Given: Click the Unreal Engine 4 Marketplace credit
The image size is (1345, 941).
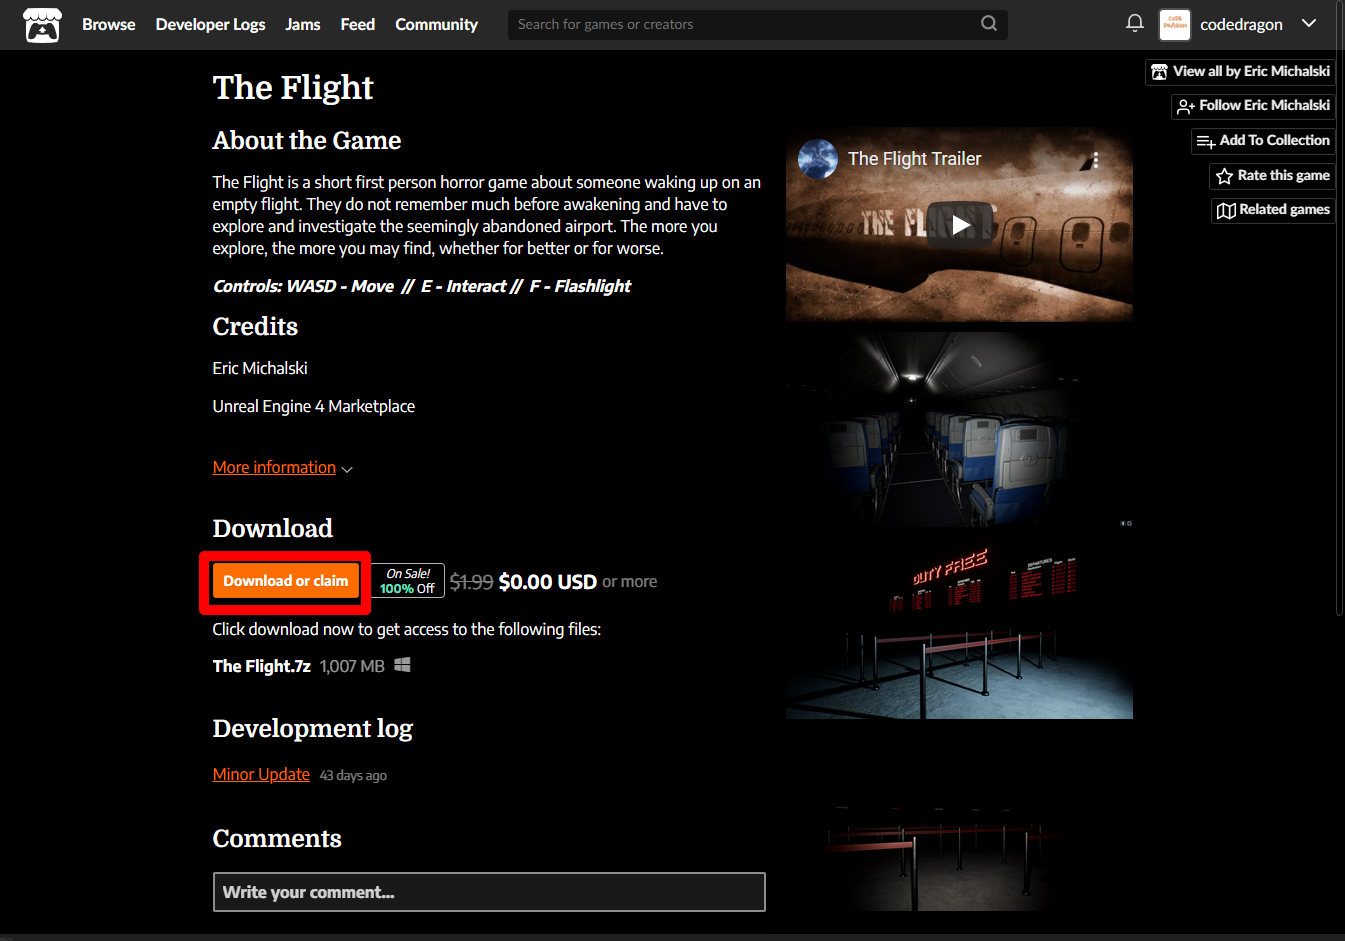Looking at the screenshot, I should coord(313,406).
